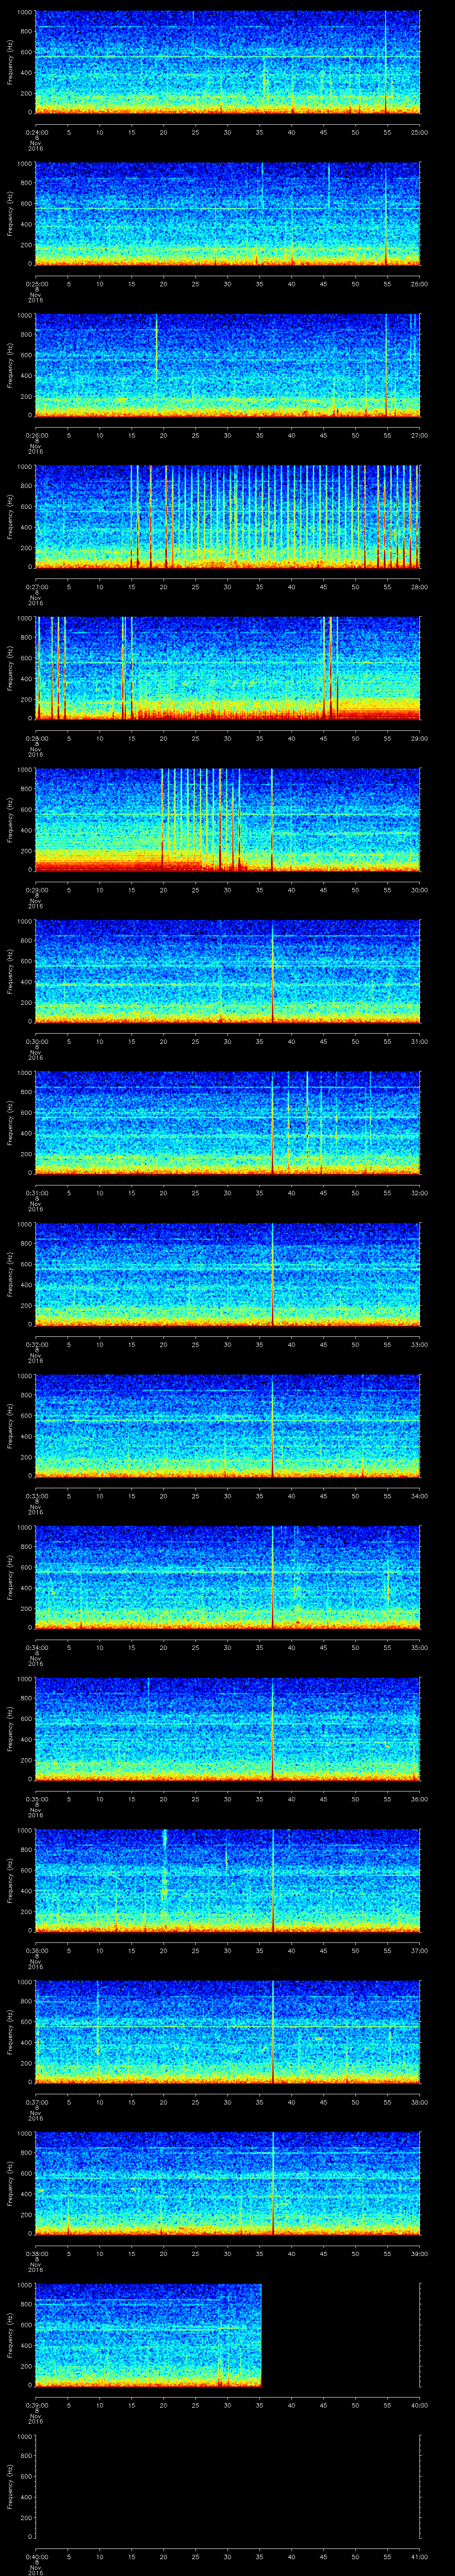Click the 25:00 end time label
Screen dimensions: 455x2576
419,132
